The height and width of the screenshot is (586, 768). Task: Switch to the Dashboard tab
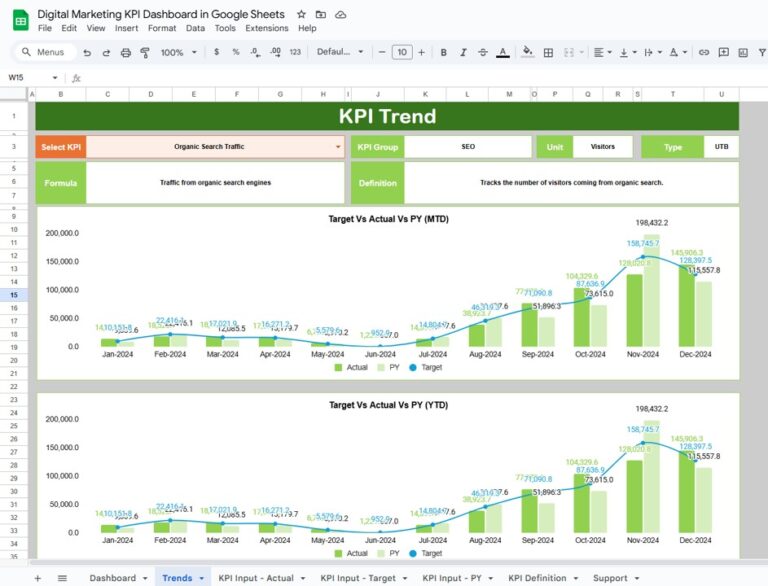tap(113, 578)
